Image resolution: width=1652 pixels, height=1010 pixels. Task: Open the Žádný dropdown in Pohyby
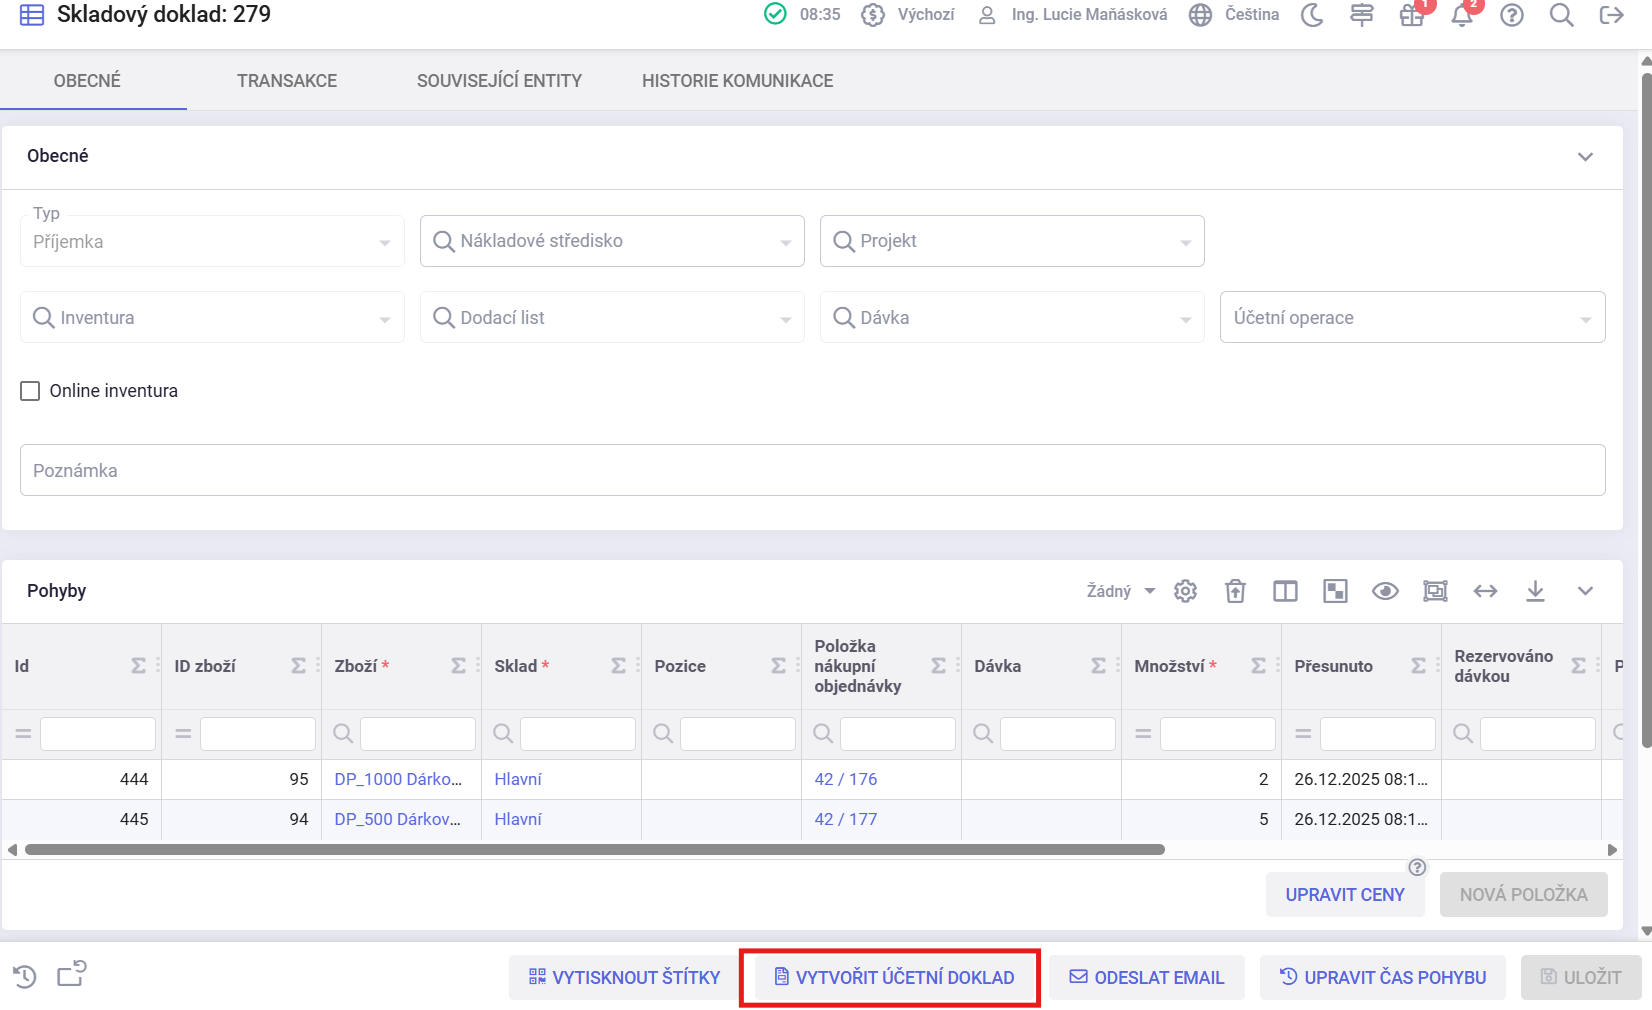point(1120,591)
